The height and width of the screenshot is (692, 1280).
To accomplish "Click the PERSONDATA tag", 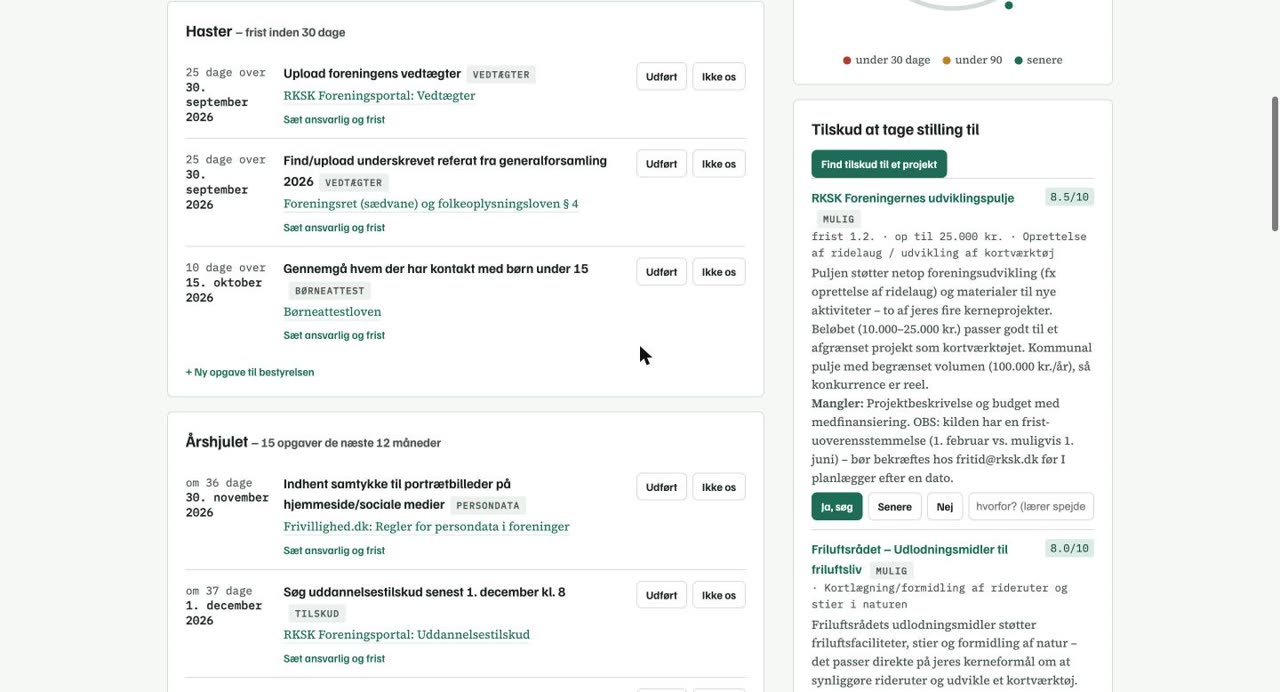I will click(488, 506).
